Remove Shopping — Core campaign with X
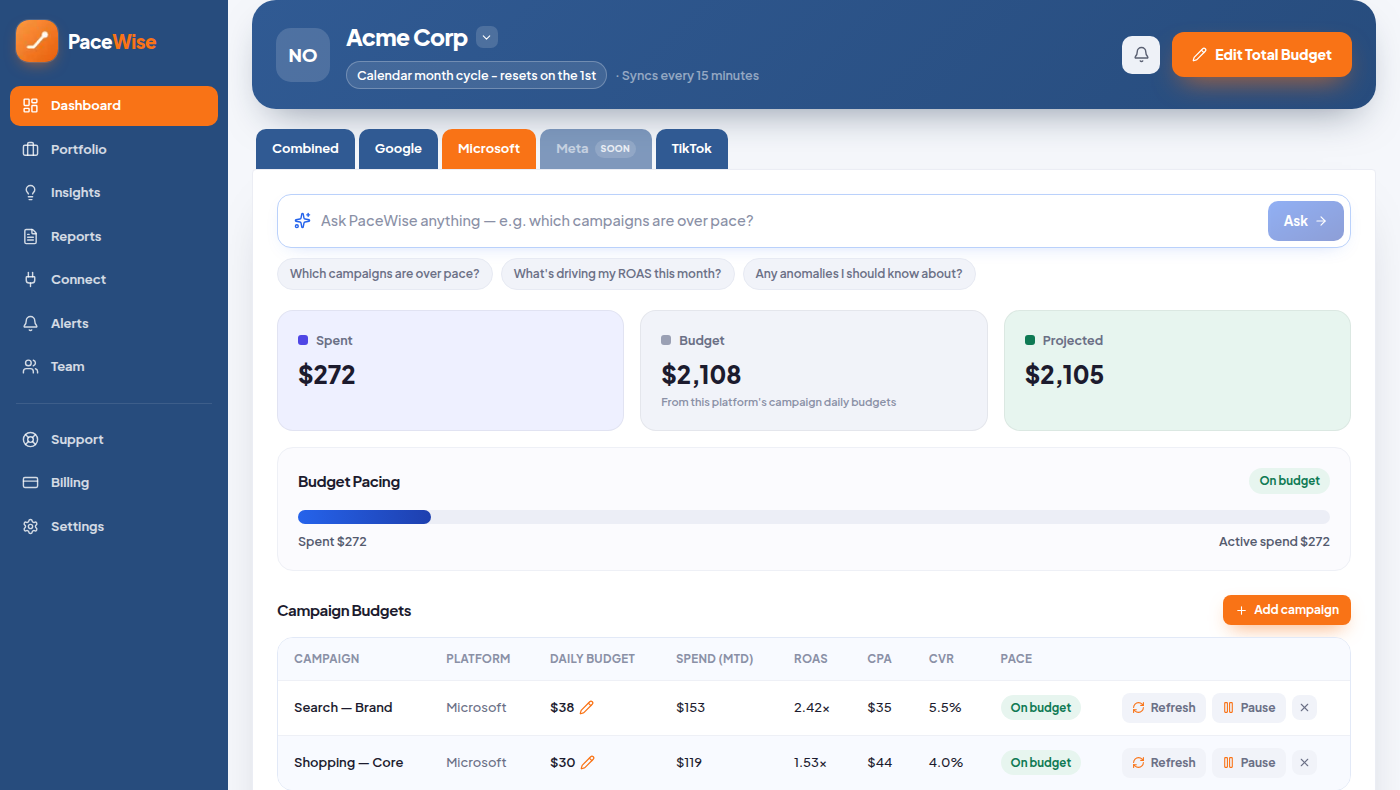The width and height of the screenshot is (1400, 790). tap(1304, 763)
